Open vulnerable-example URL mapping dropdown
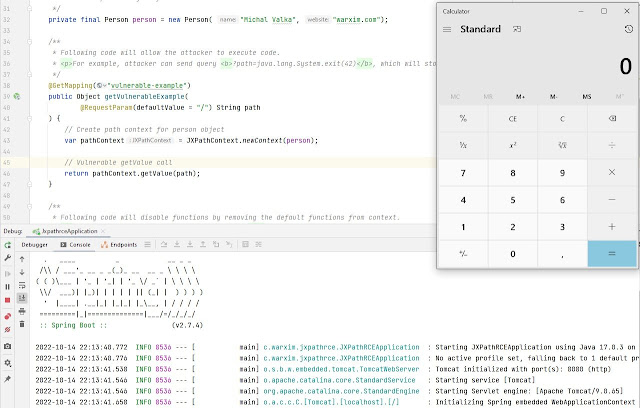The width and height of the screenshot is (640, 408). click(102, 86)
